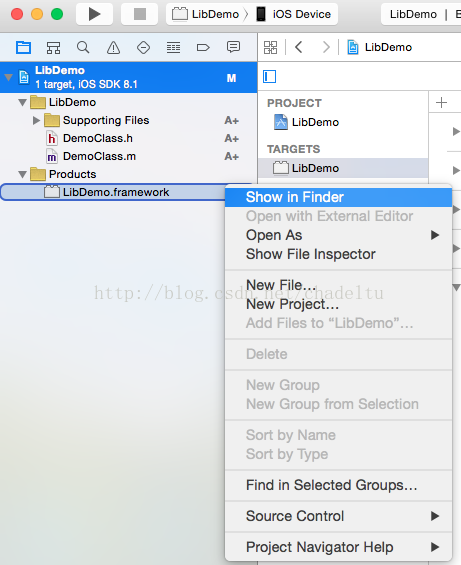
Task: Collapse the LibDemo group folder
Action: pyautogui.click(x=23, y=102)
